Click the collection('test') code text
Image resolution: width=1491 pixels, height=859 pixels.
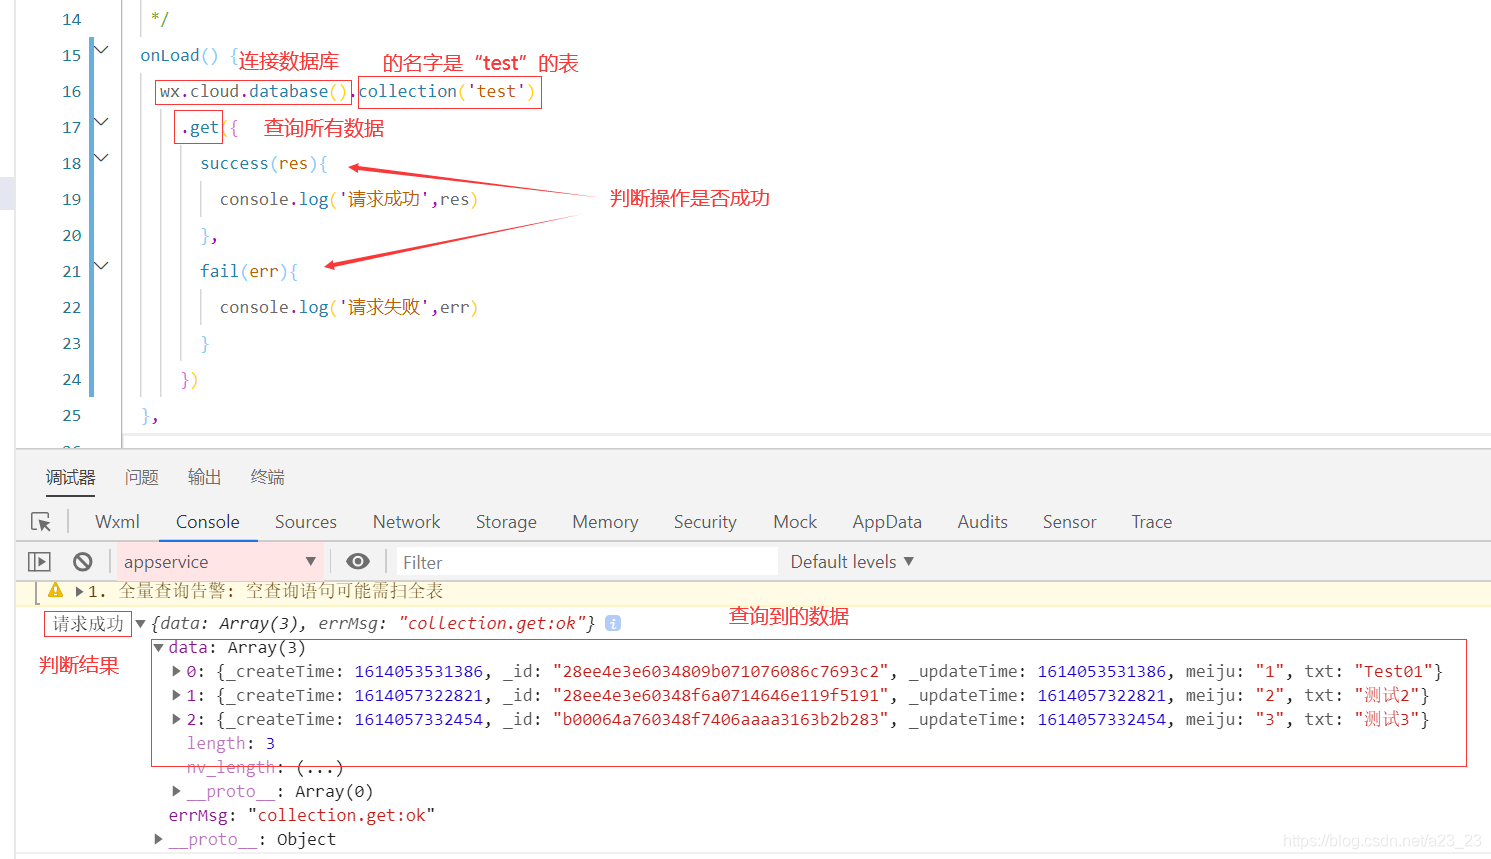pyautogui.click(x=447, y=91)
